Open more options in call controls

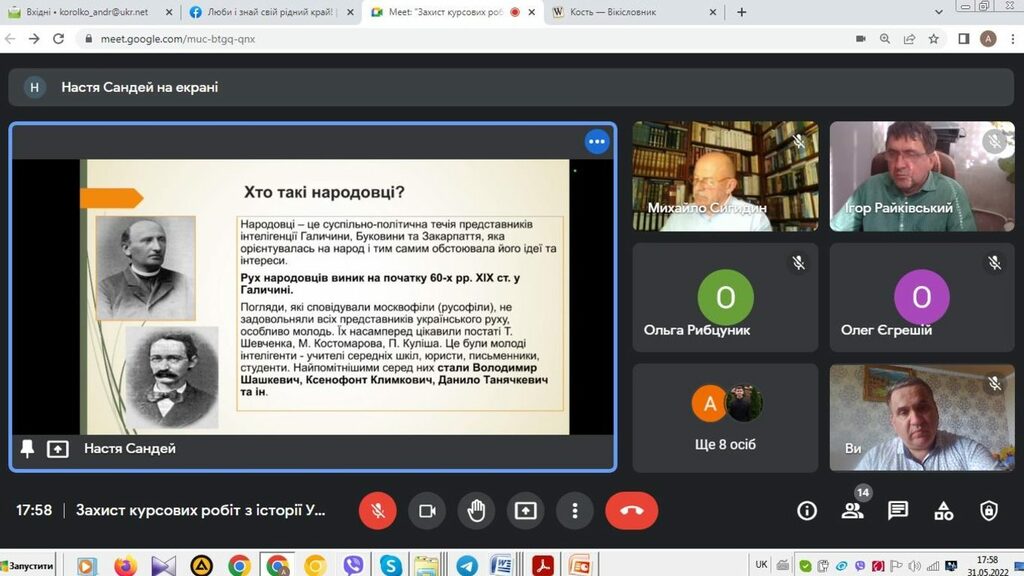[574, 511]
